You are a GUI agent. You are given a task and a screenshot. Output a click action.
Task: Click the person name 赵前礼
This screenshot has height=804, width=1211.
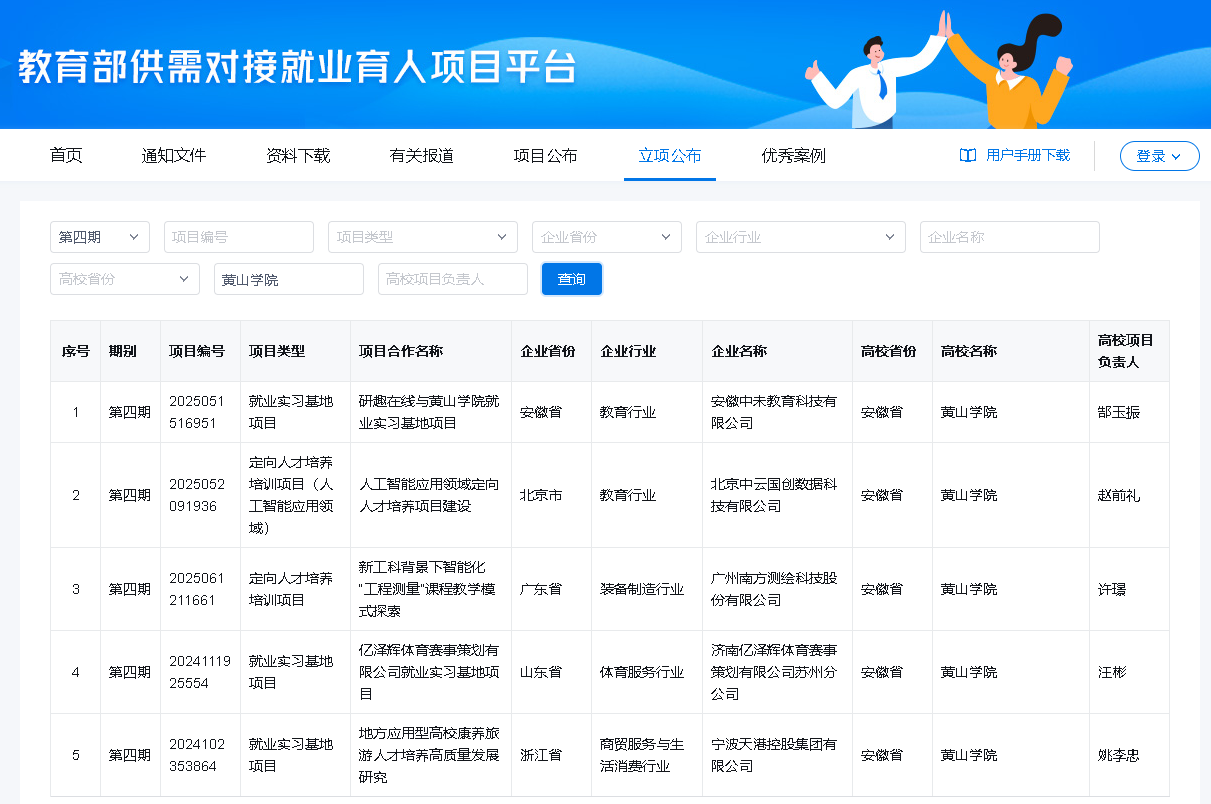pyautogui.click(x=1119, y=495)
